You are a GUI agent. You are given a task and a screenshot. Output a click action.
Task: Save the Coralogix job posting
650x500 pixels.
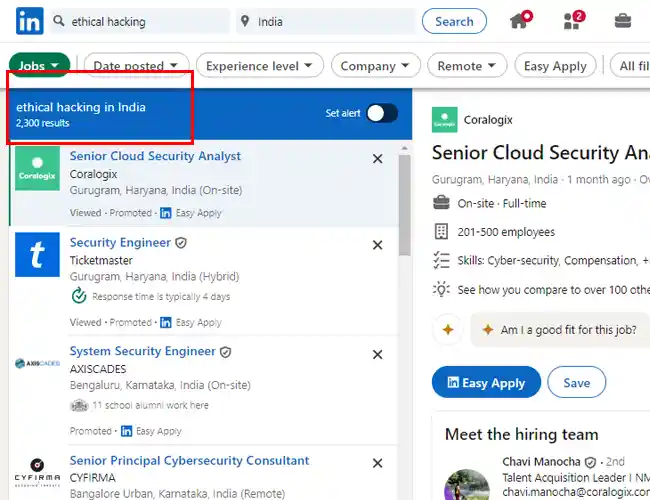click(x=576, y=382)
